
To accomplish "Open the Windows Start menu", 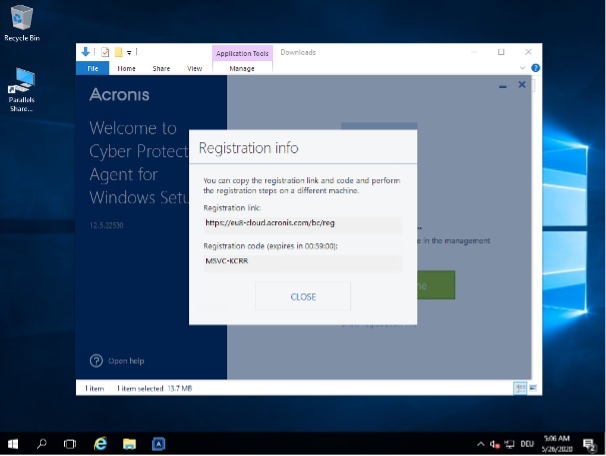I will tap(13, 444).
